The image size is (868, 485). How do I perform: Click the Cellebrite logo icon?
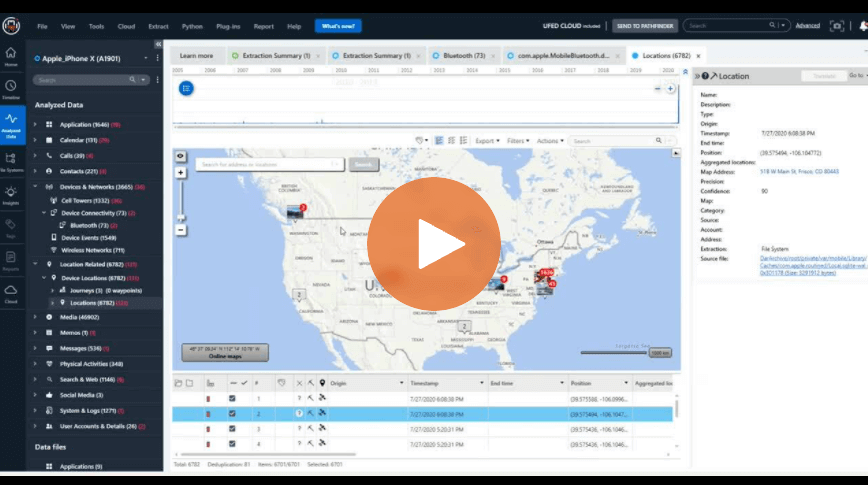point(11,25)
